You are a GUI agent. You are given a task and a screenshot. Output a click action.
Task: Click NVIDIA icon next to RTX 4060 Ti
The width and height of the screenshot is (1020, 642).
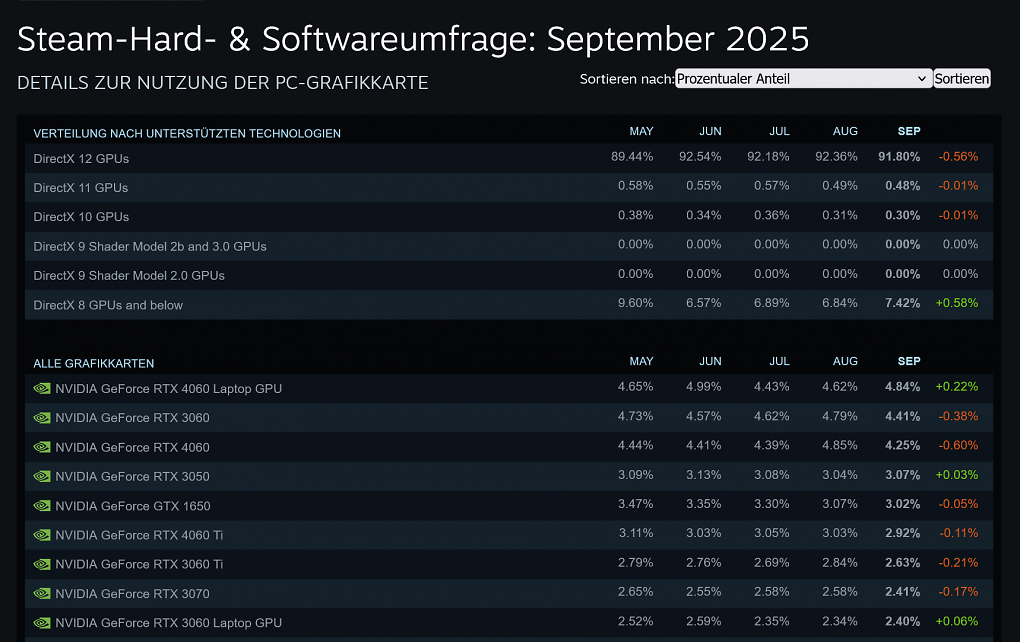click(x=42, y=535)
